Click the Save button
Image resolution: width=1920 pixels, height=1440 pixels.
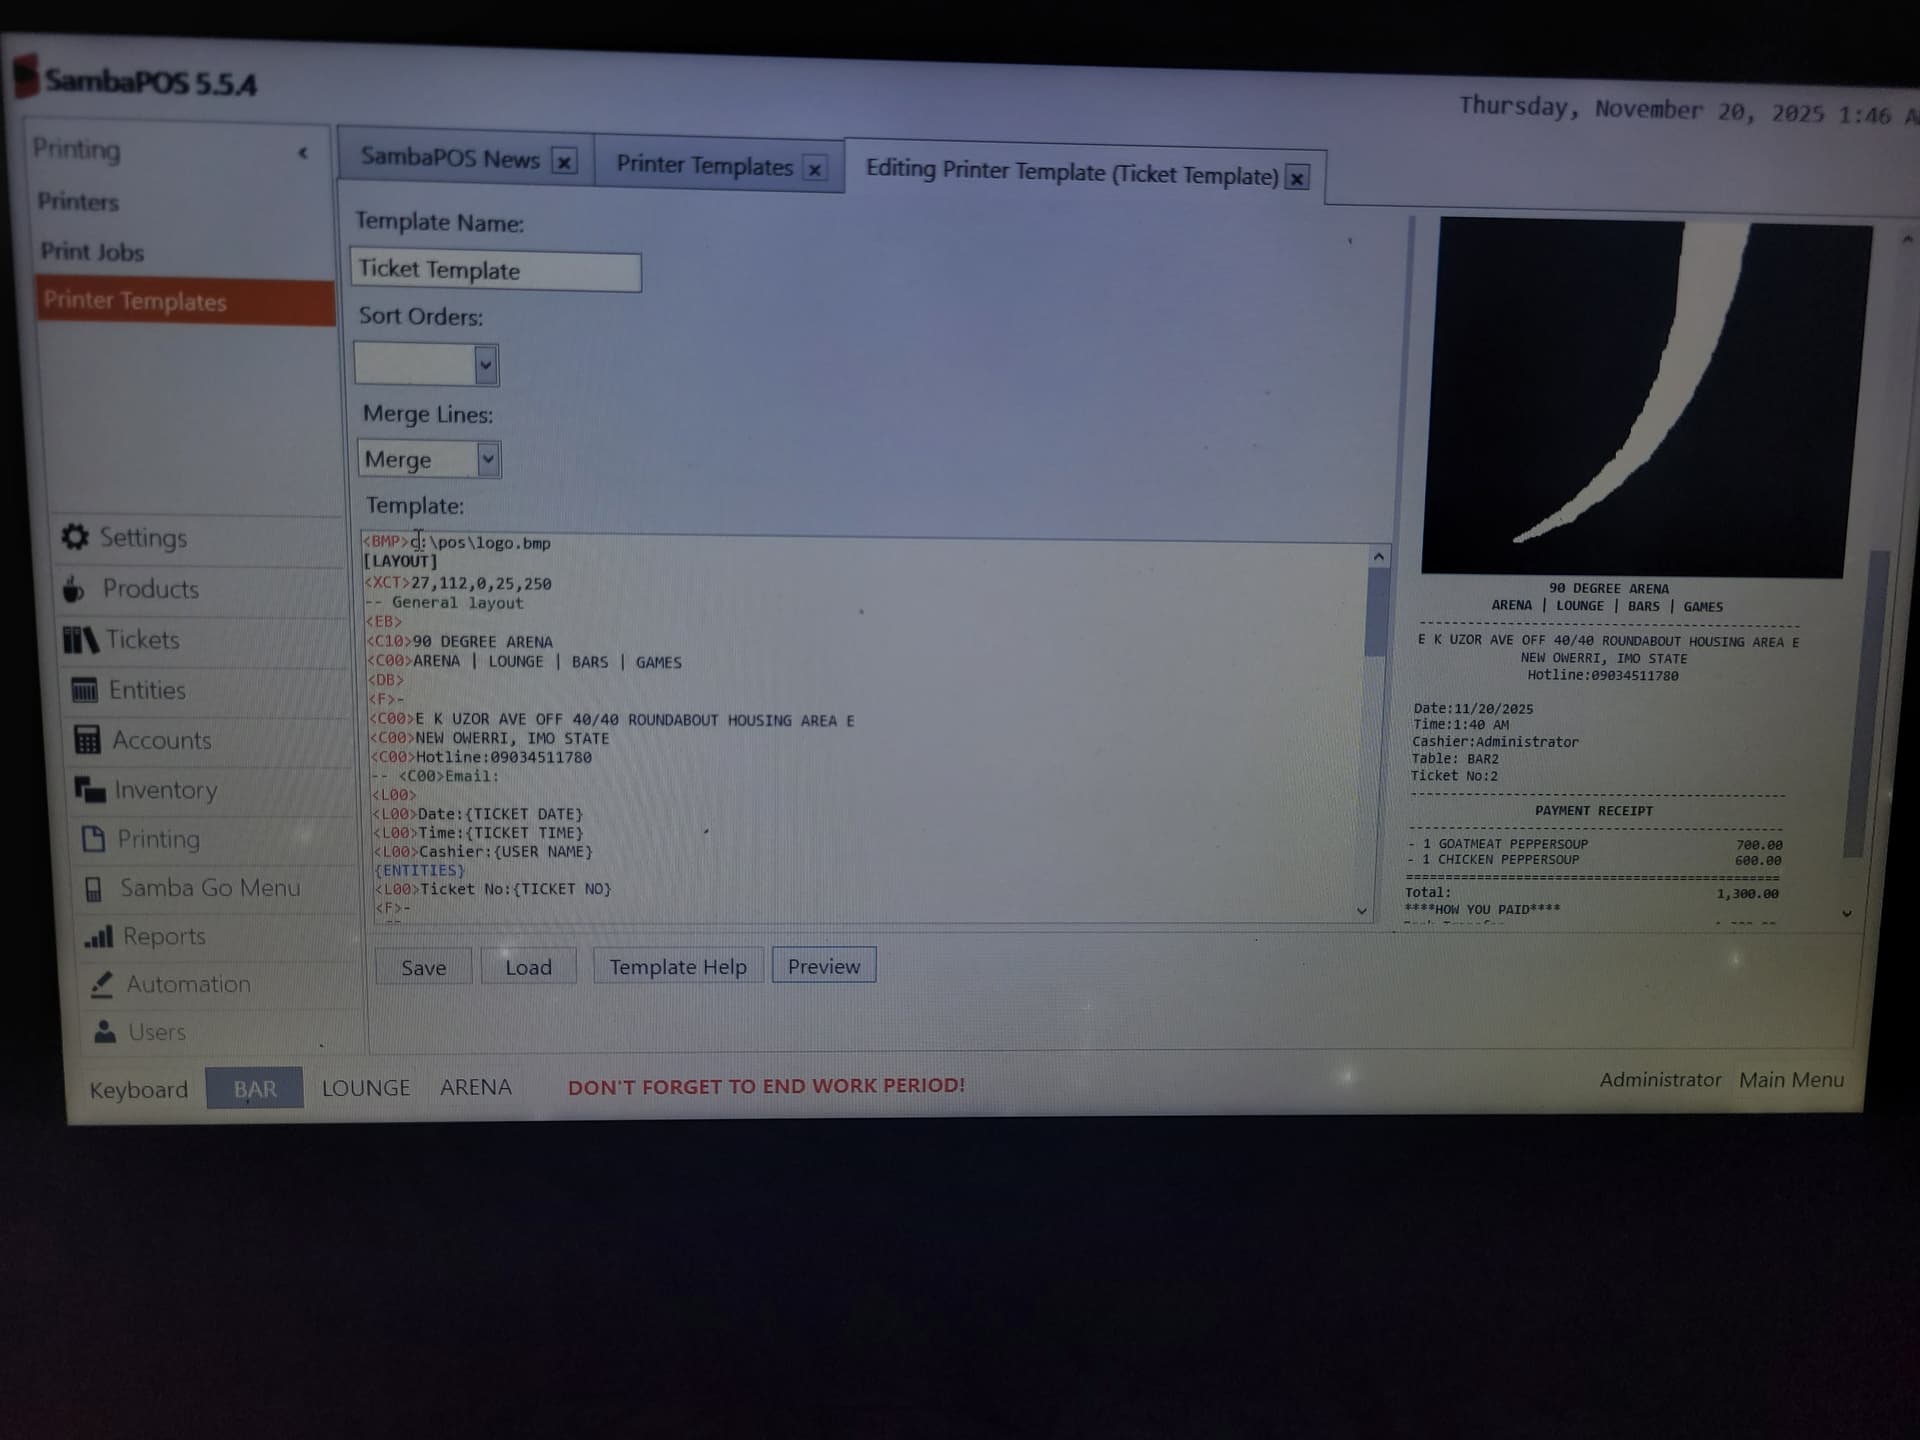(x=423, y=967)
